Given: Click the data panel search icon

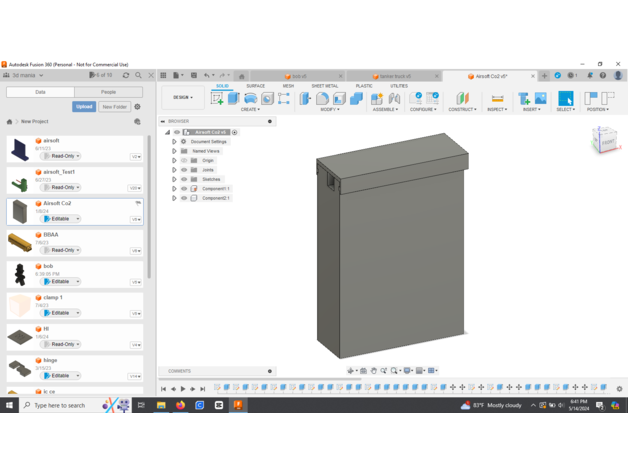Looking at the screenshot, I should coord(139,75).
